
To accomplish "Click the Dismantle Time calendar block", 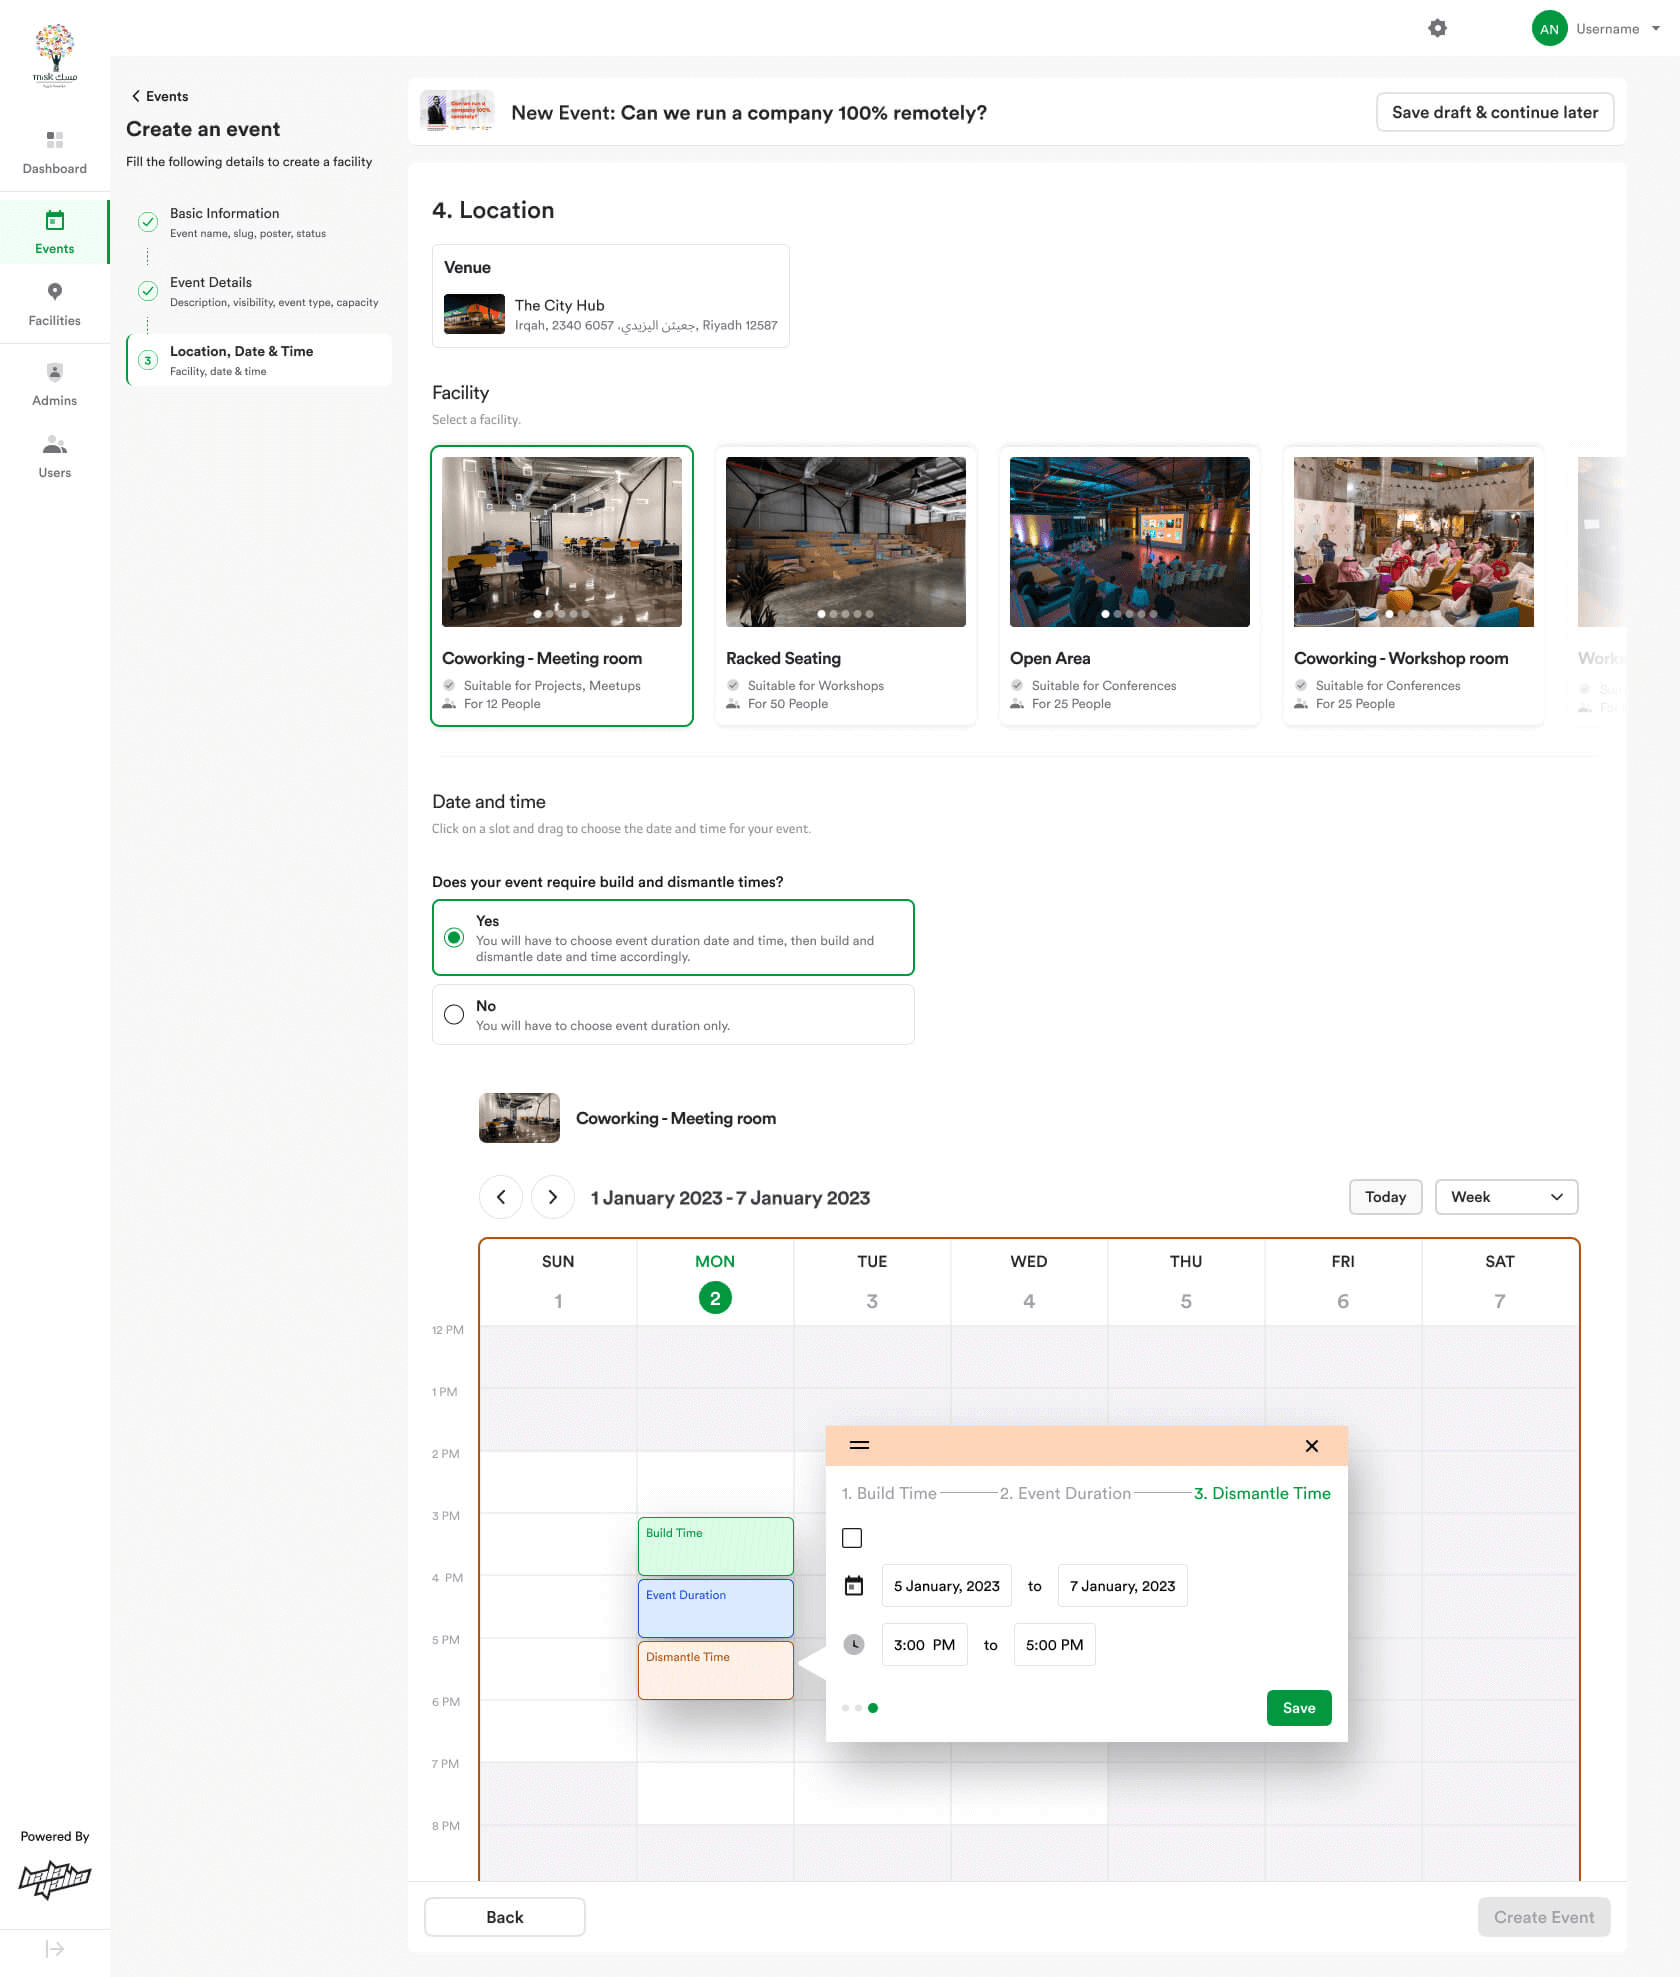I will (716, 1670).
